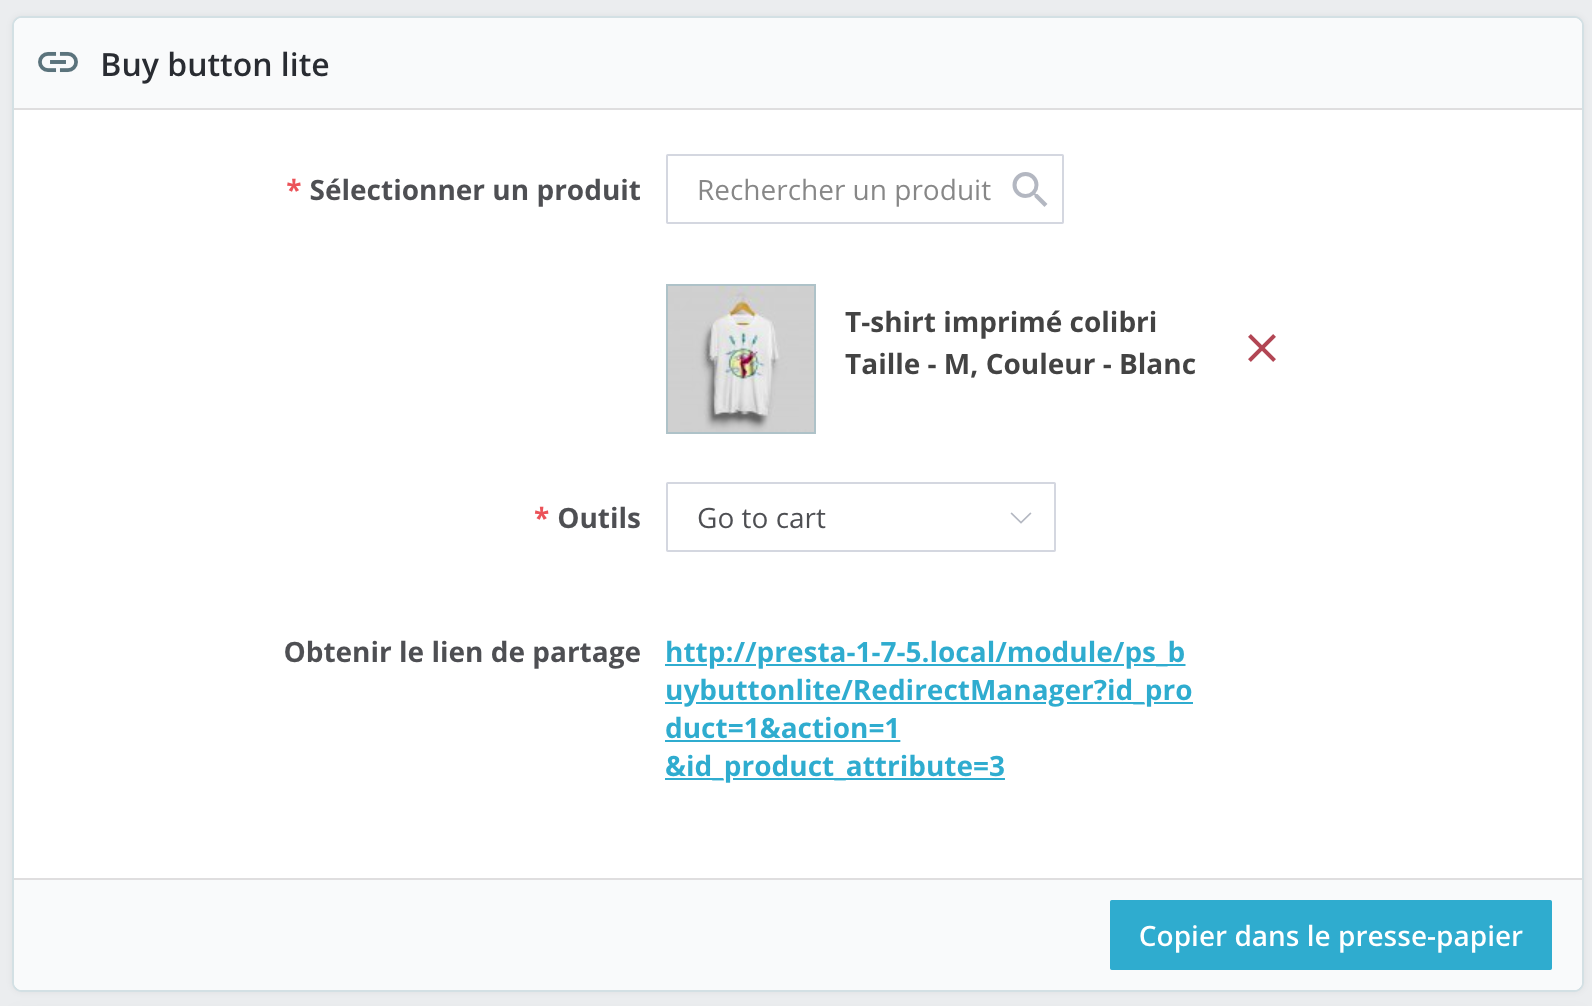1592x1006 pixels.
Task: Focus the Rechercher un produit search field
Action: (x=844, y=190)
